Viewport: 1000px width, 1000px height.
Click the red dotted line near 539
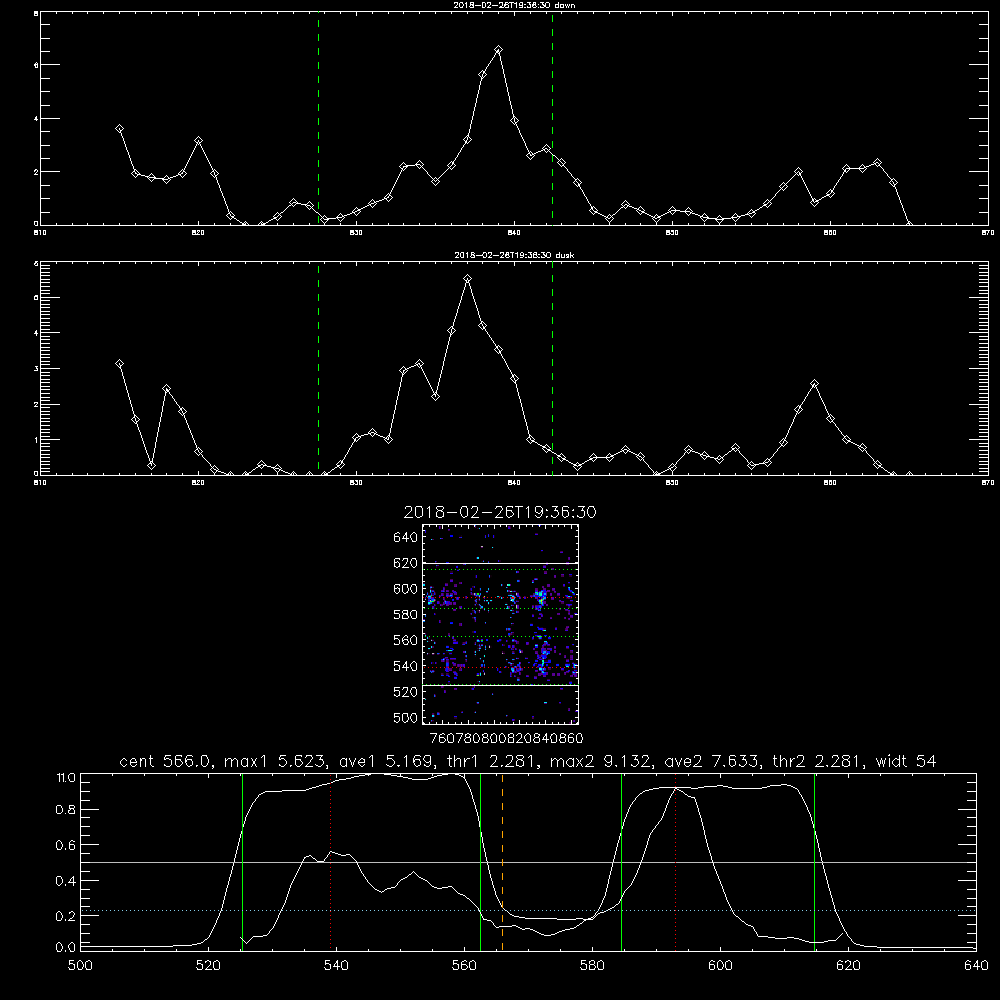(x=330, y=862)
